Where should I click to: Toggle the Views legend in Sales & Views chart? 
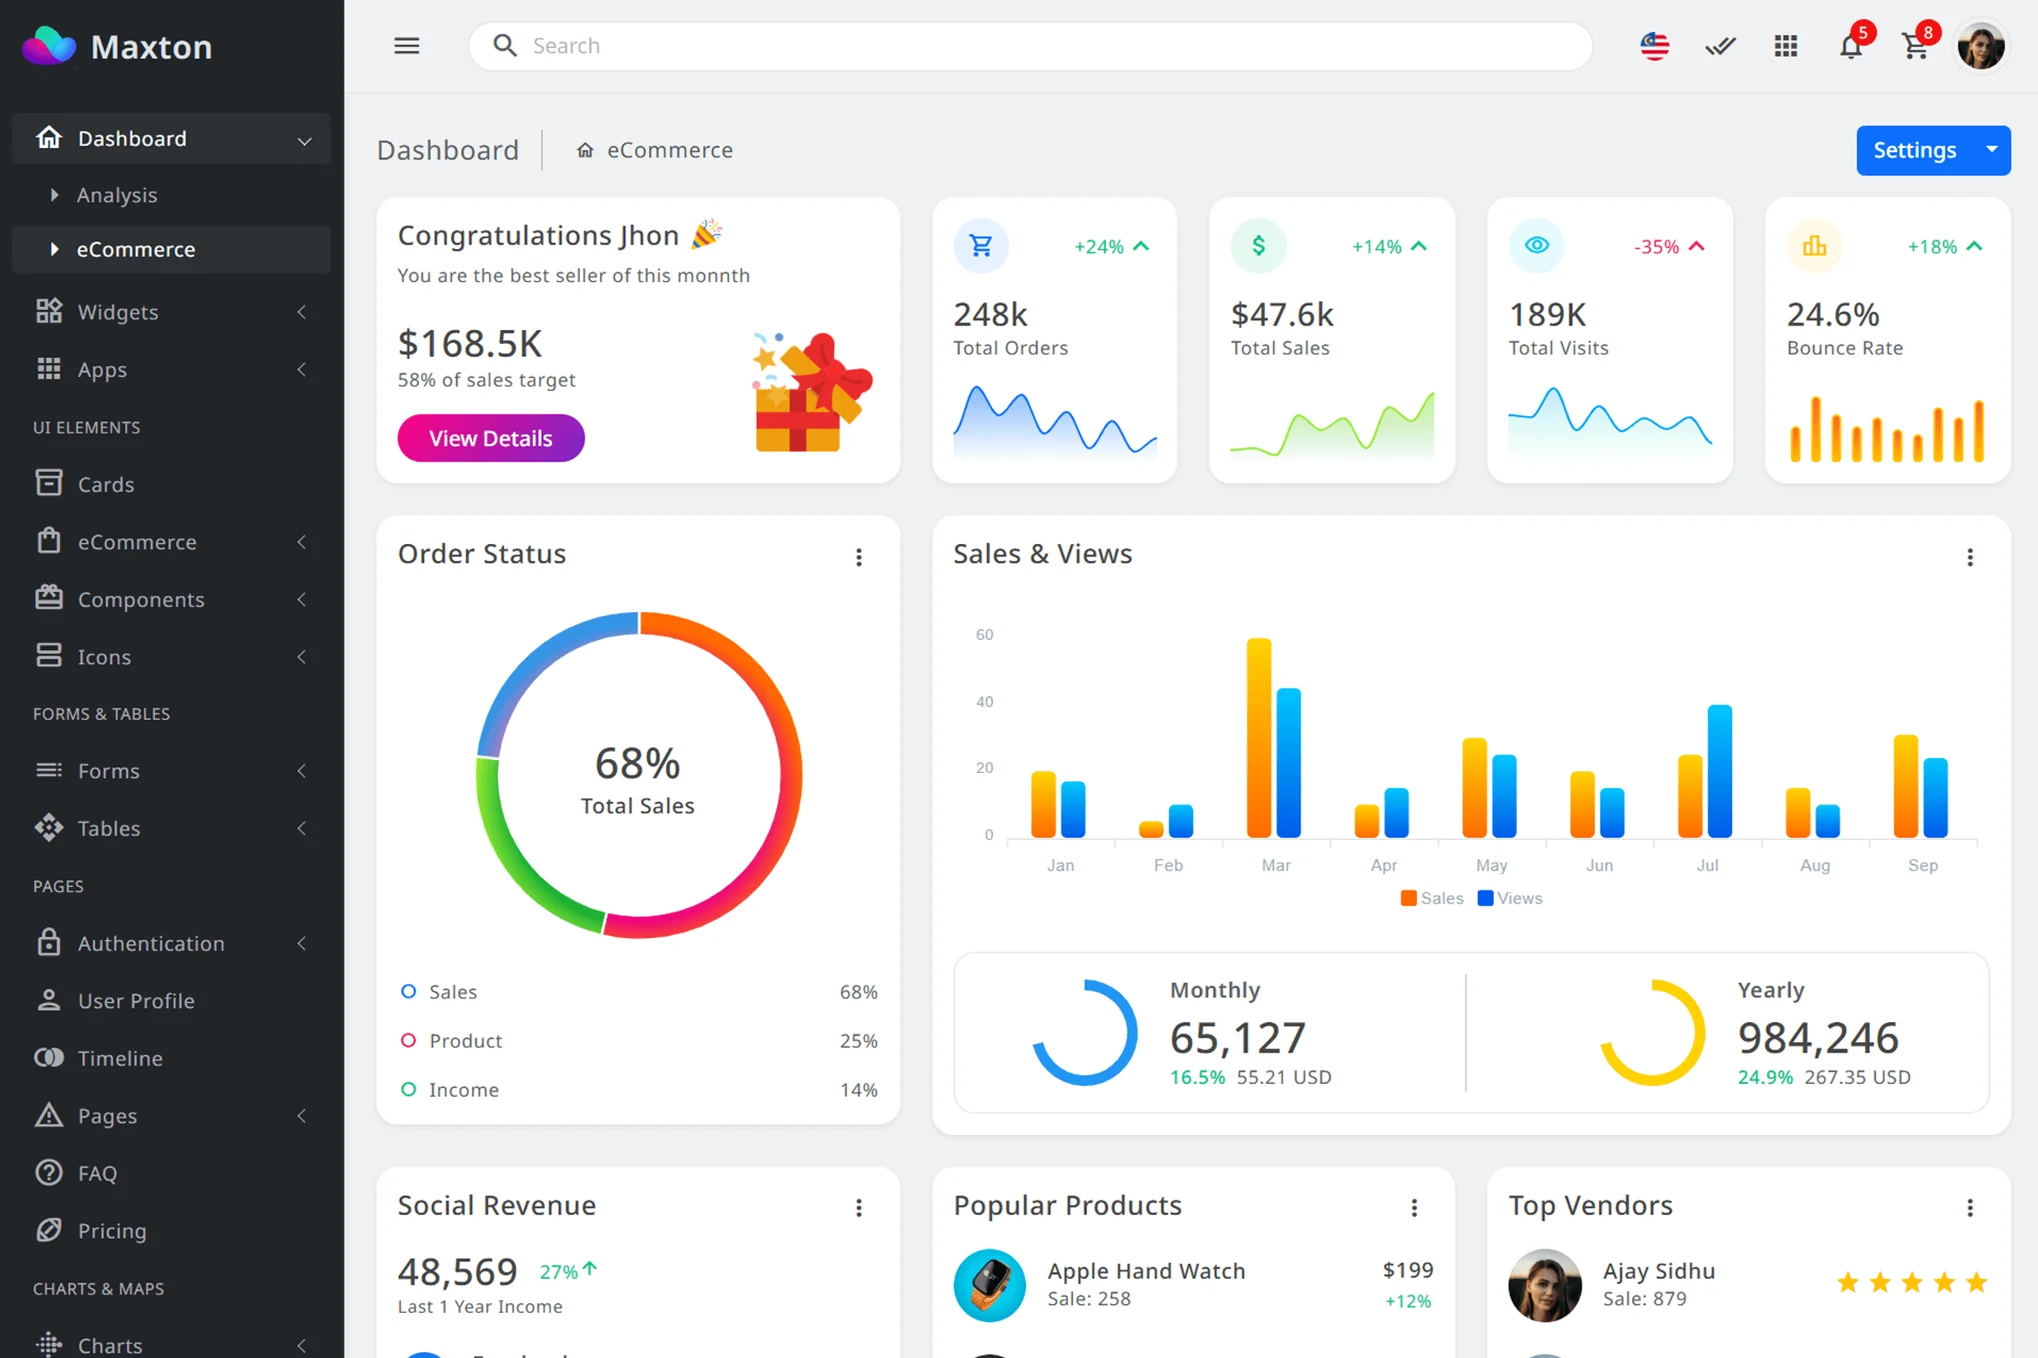pyautogui.click(x=1509, y=898)
